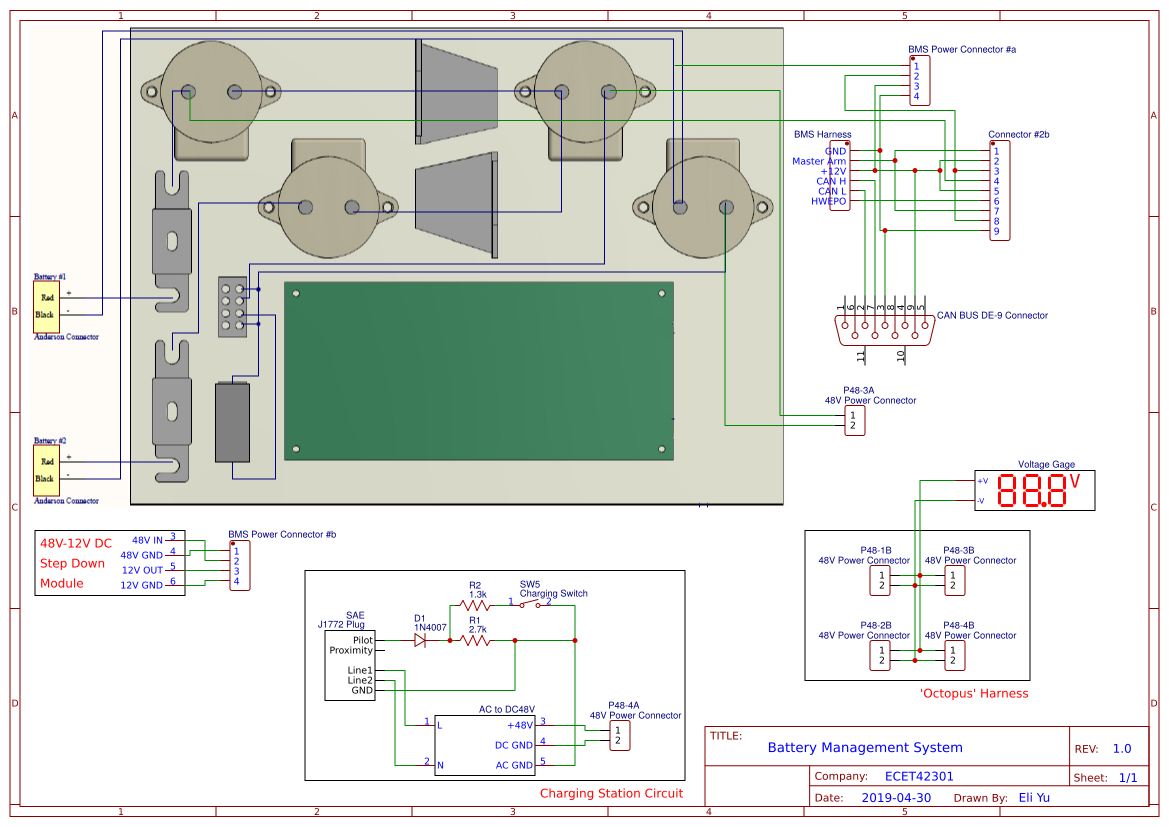Select the CAN BUS DE-9 connector symbol
The width and height of the screenshot is (1169, 827).
(885, 331)
